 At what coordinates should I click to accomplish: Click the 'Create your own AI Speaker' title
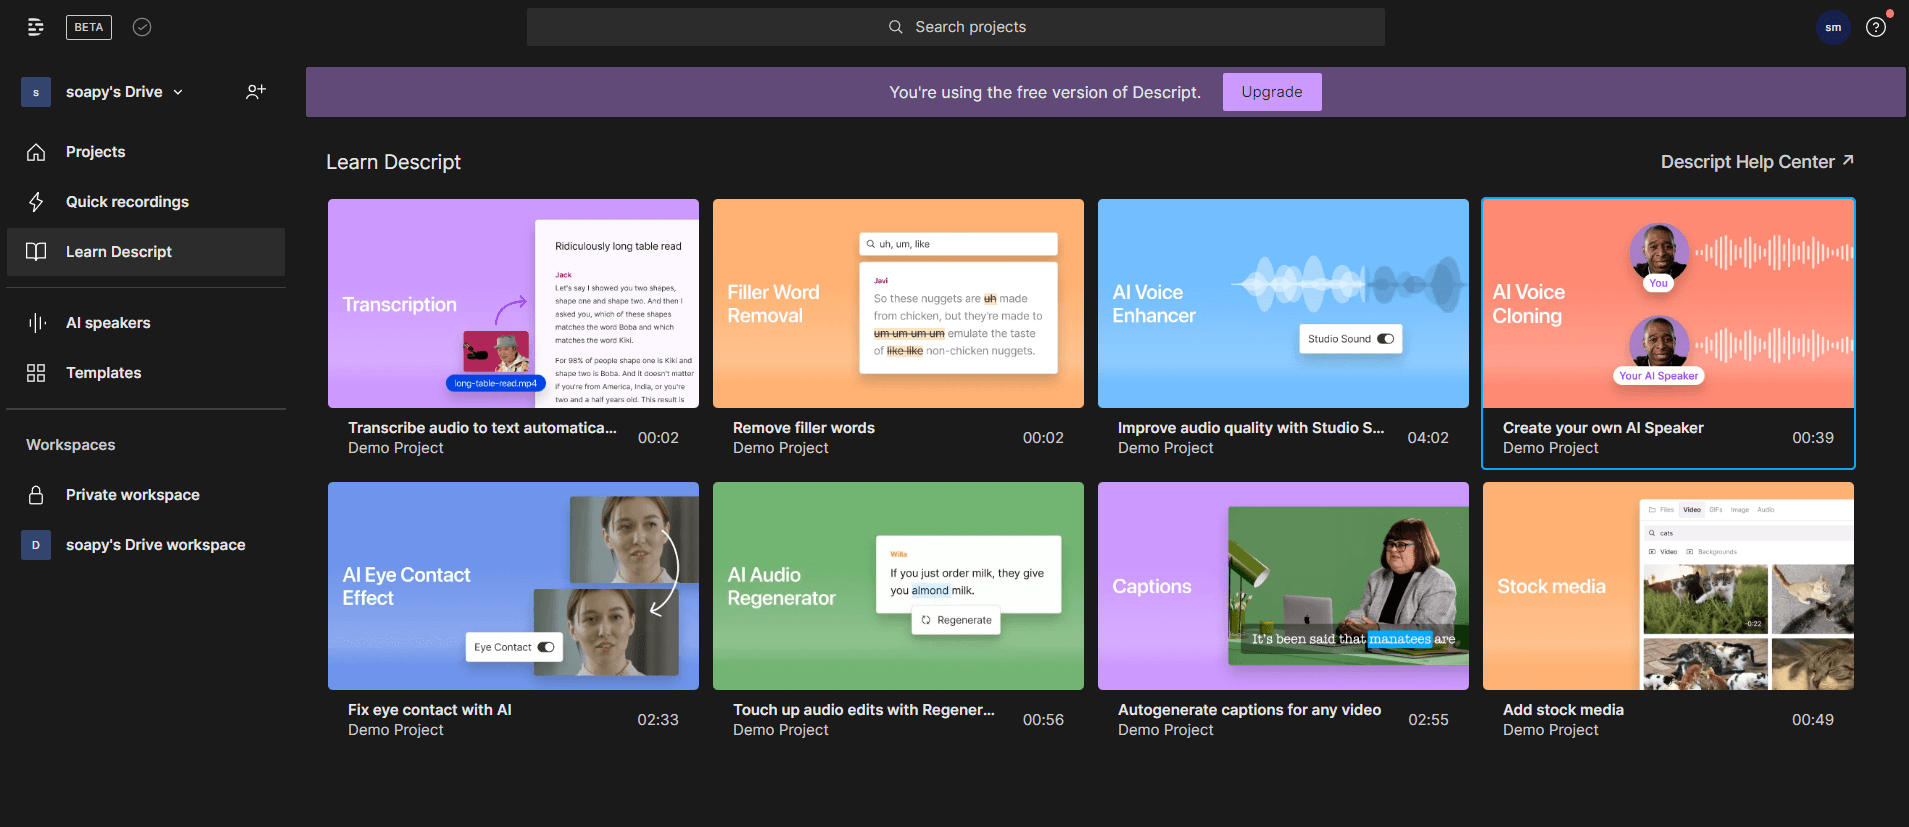1603,428
